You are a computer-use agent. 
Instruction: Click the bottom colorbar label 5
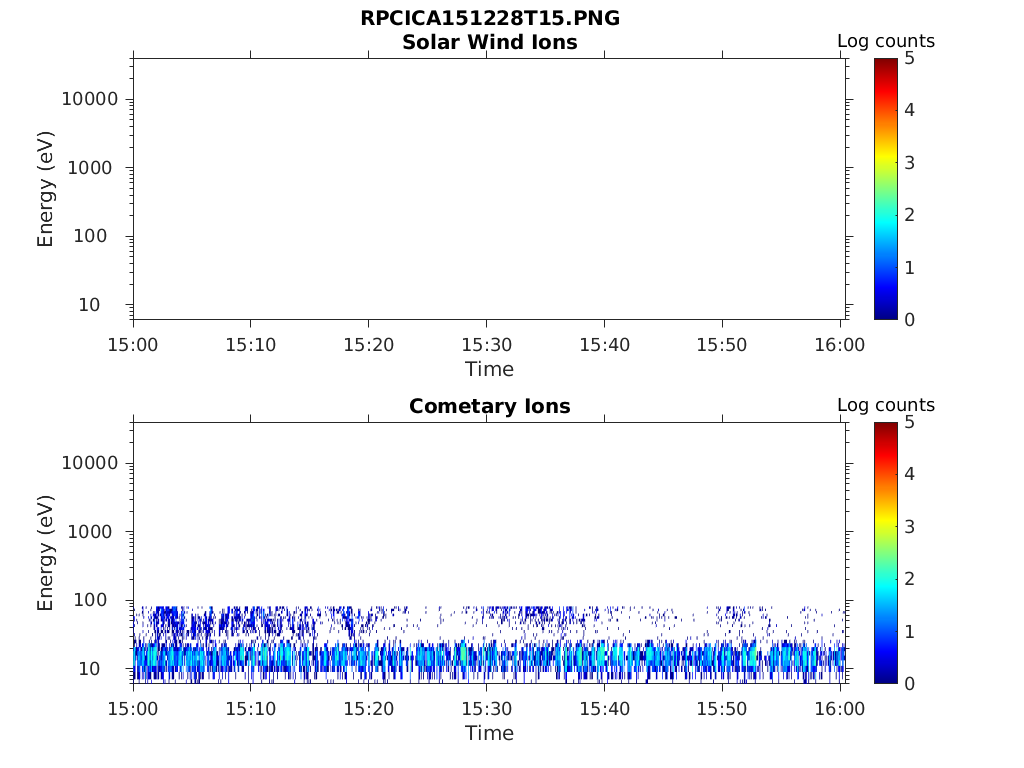click(x=909, y=423)
